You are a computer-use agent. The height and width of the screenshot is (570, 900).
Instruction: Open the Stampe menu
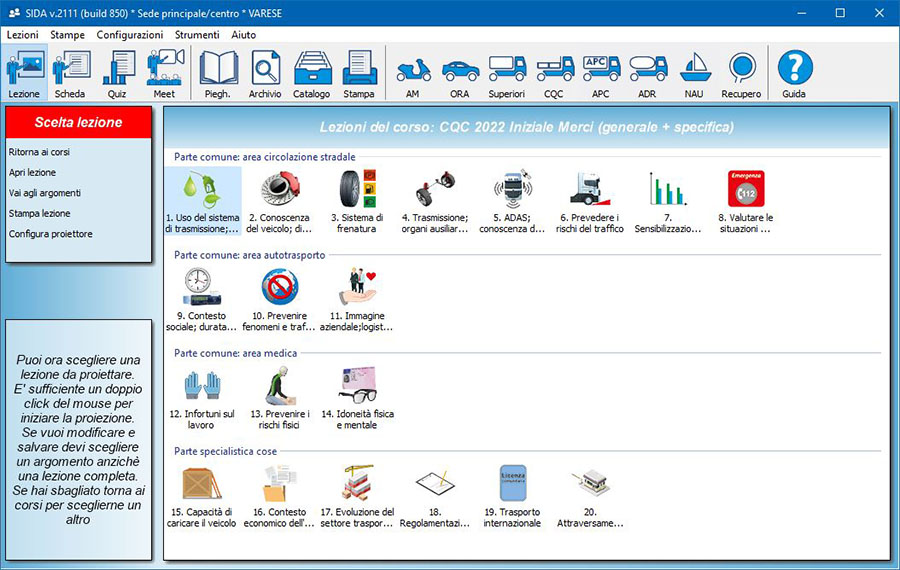tap(68, 34)
